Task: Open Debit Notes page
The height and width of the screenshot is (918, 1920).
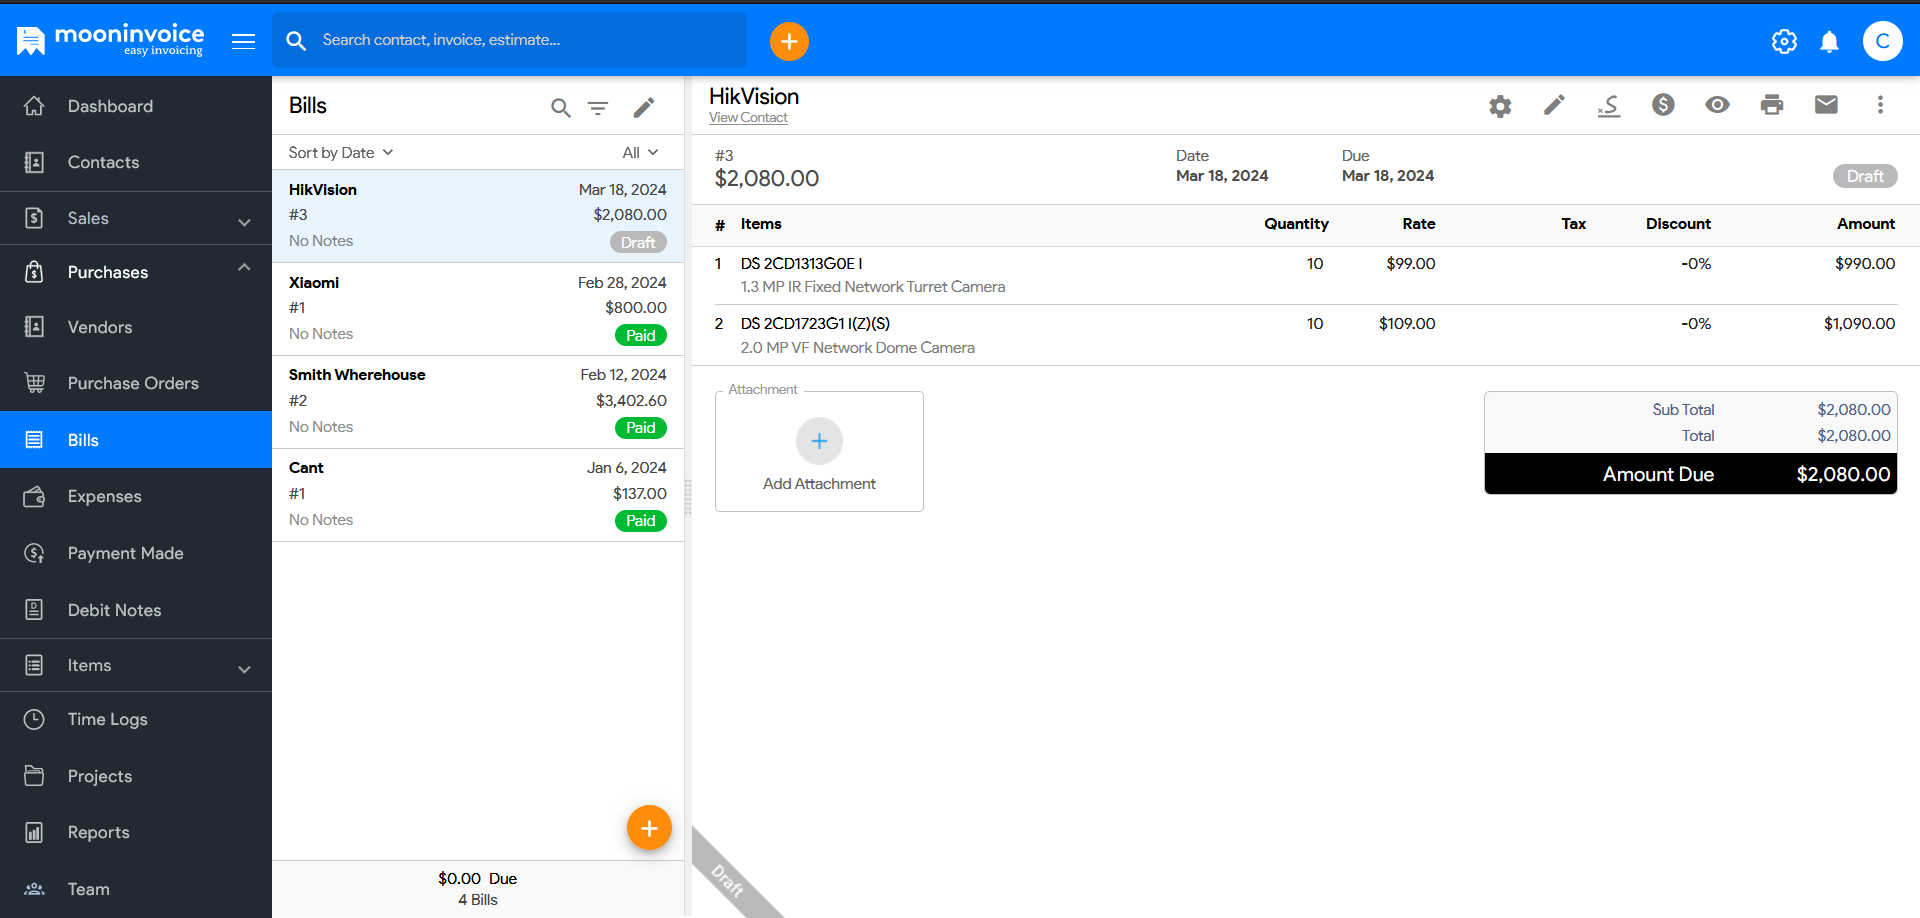Action: click(x=136, y=610)
